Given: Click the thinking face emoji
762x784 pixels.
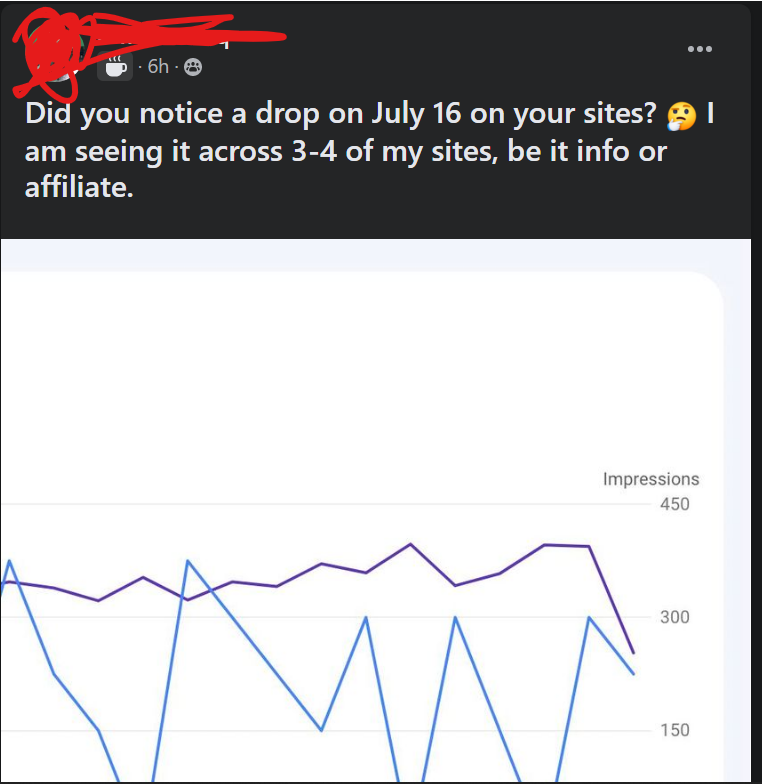Looking at the screenshot, I should click(x=681, y=116).
